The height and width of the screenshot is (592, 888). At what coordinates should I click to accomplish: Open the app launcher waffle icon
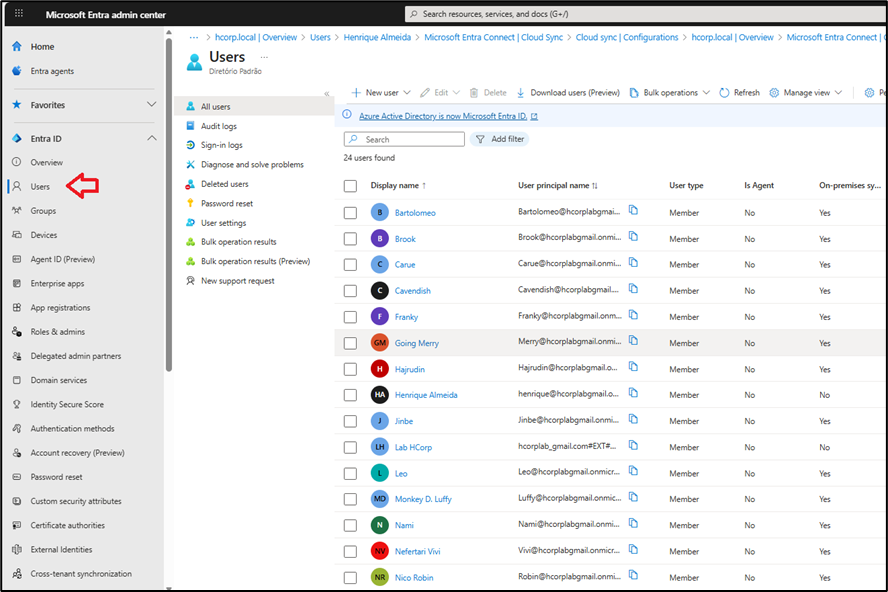[x=18, y=14]
